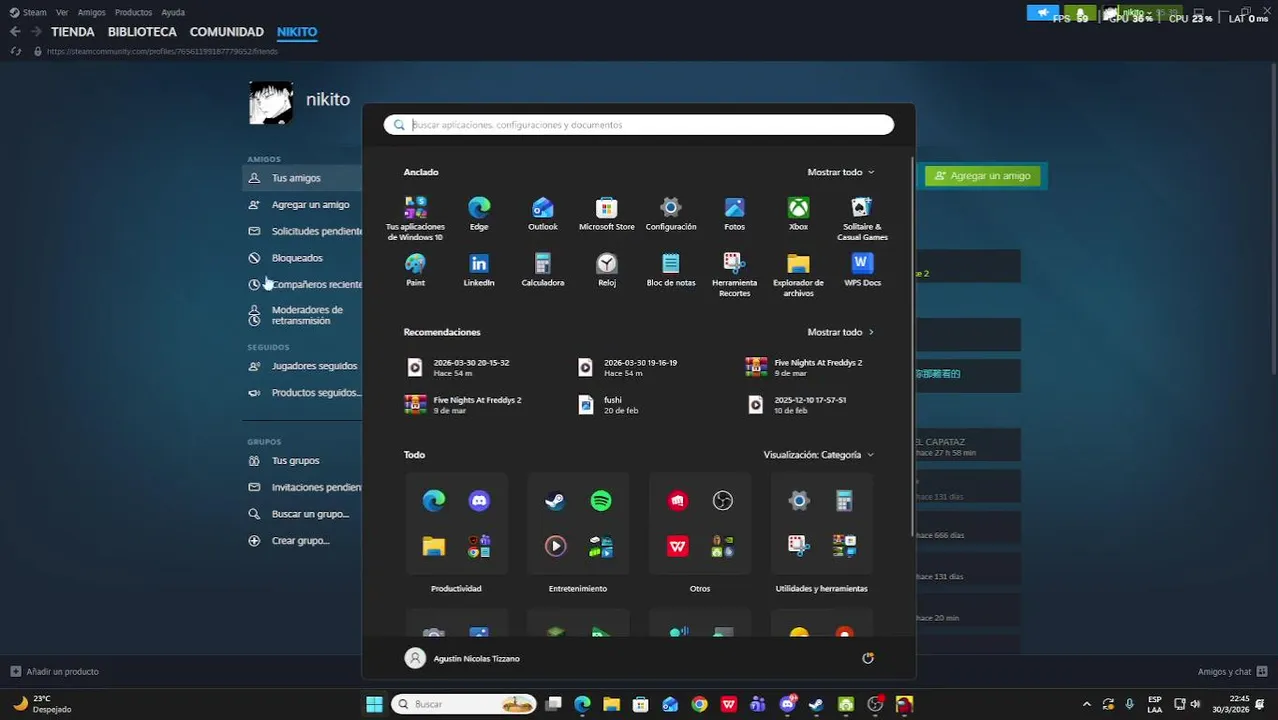Viewport: 1278px width, 720px height.
Task: Open the Steam Amigos menu
Action: click(x=91, y=12)
